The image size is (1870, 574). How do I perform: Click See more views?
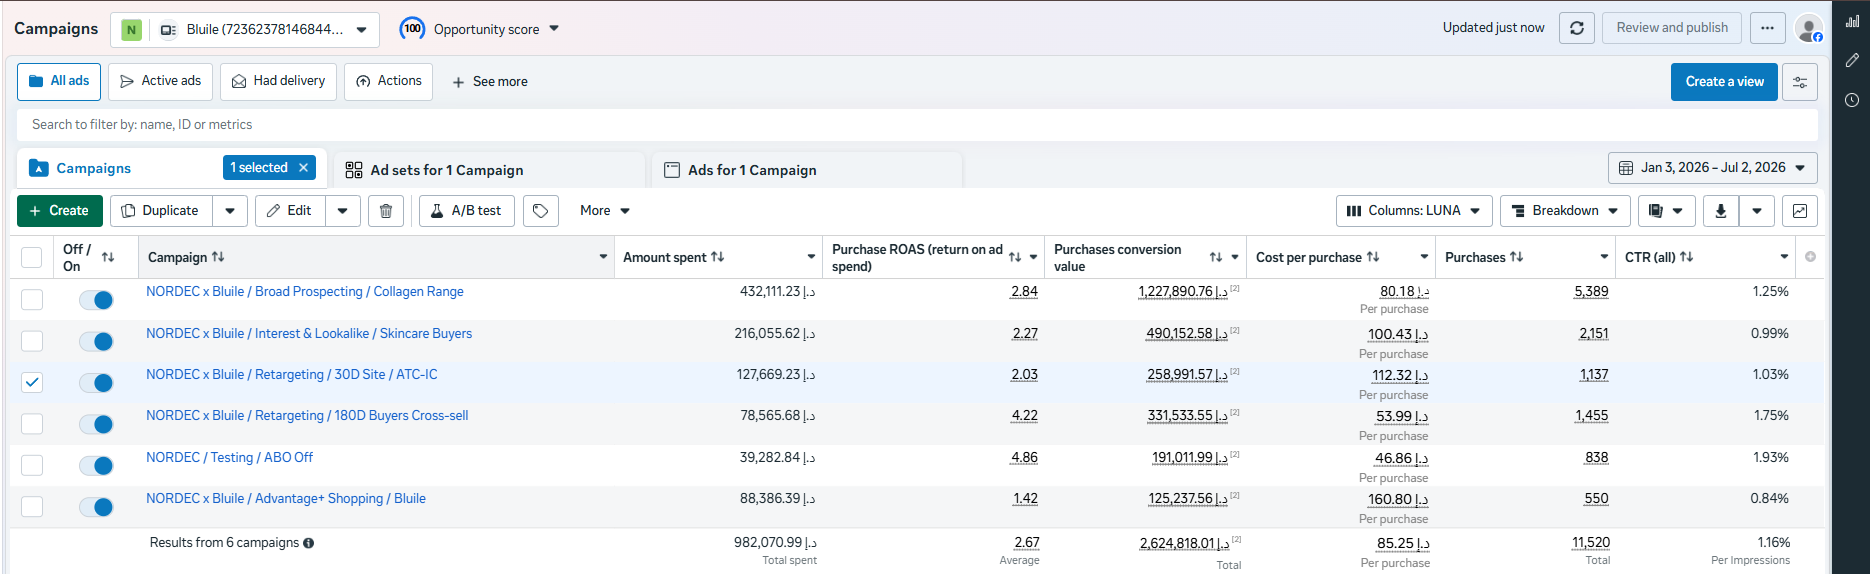point(490,82)
